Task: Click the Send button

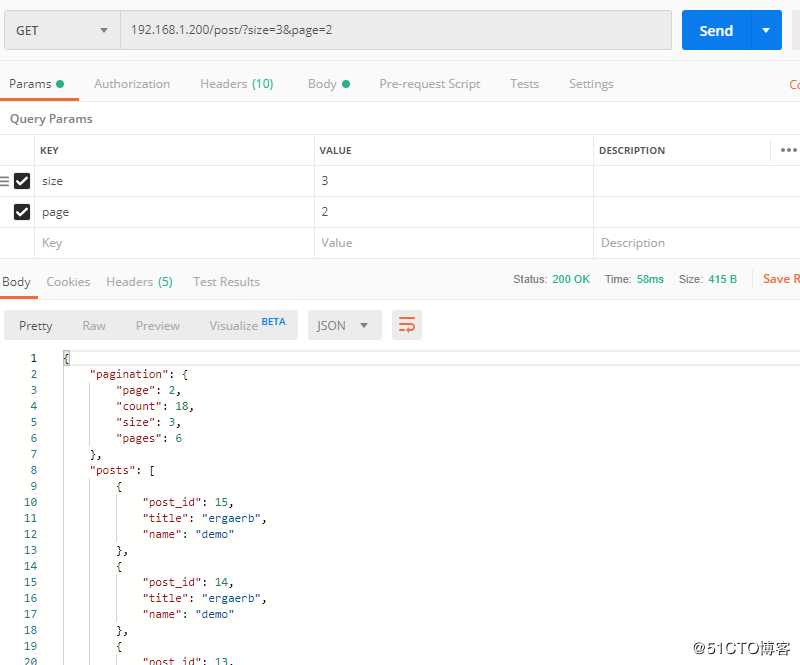Action: 716,30
